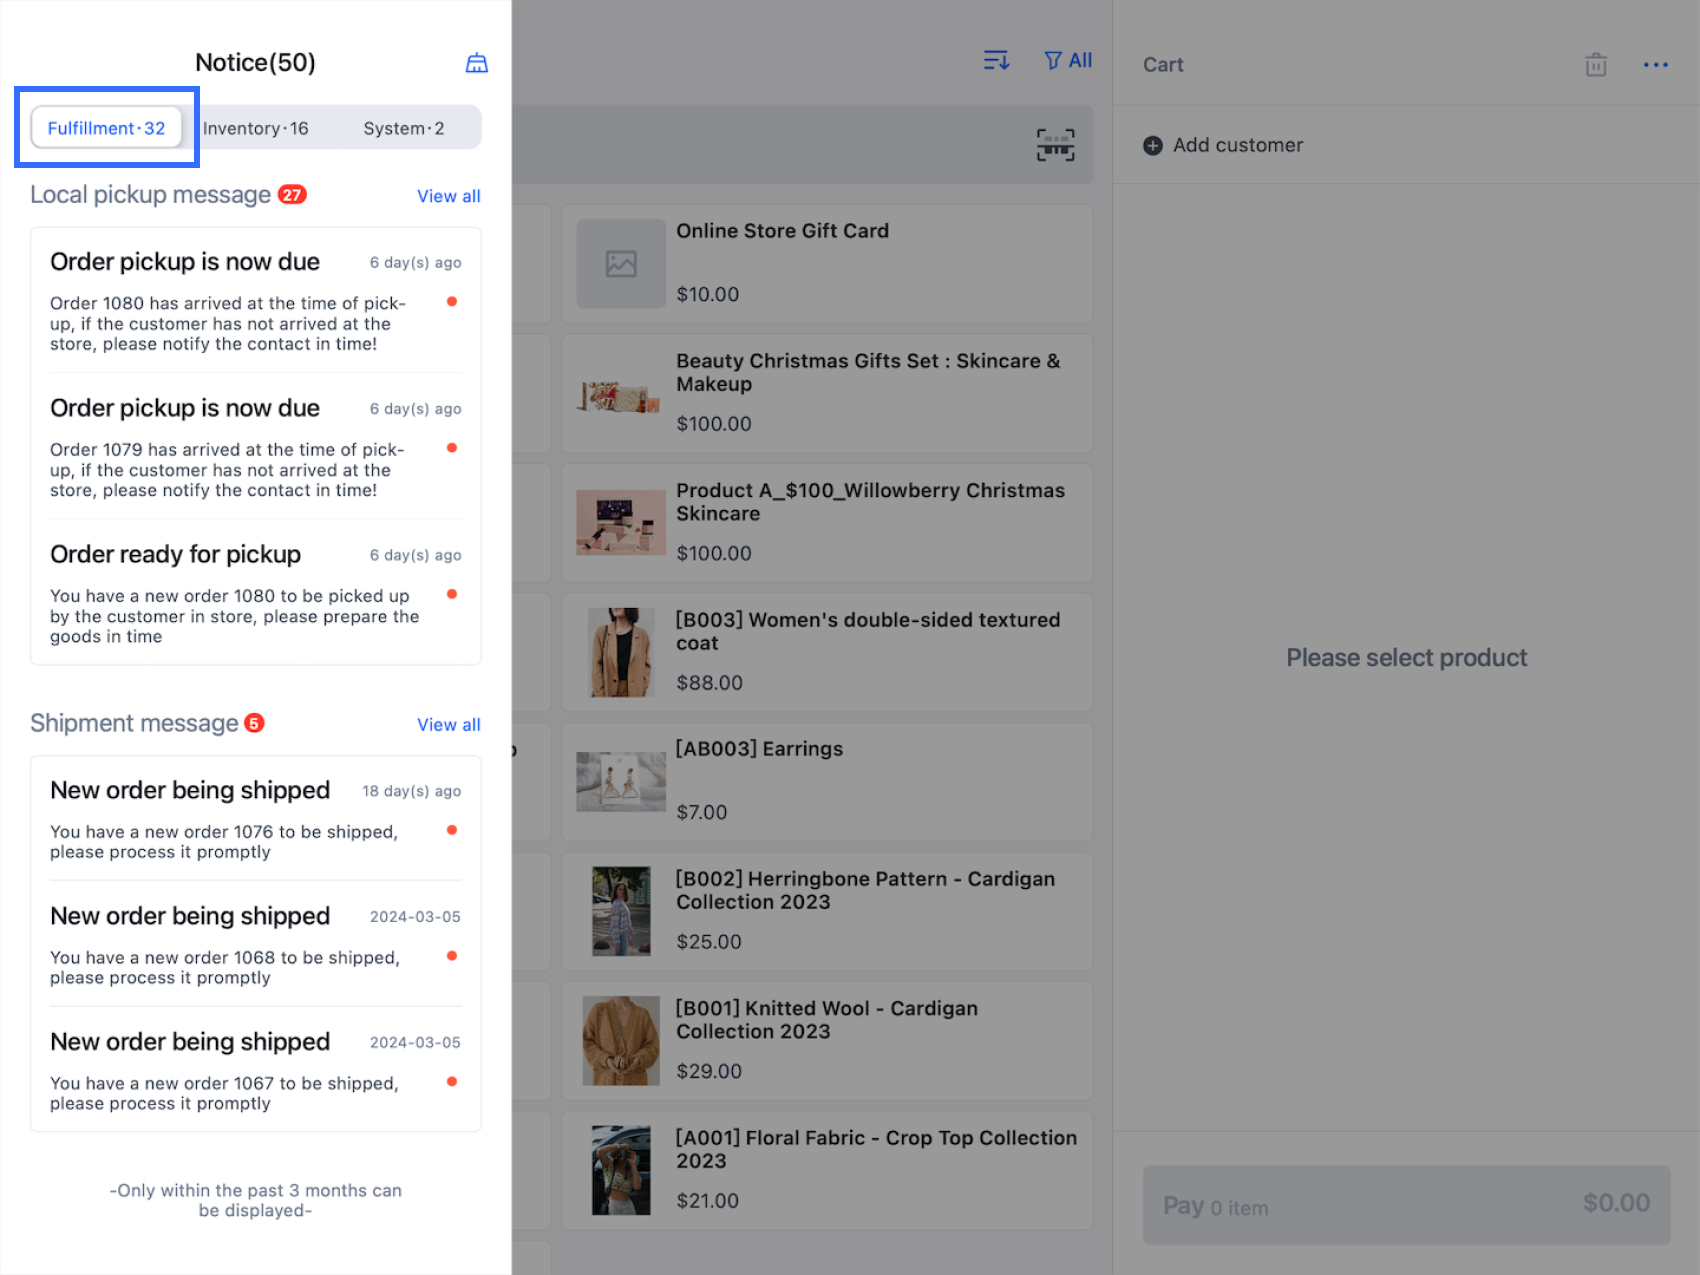Click the Pay 0 item button
1700x1275 pixels.
[x=1406, y=1205]
